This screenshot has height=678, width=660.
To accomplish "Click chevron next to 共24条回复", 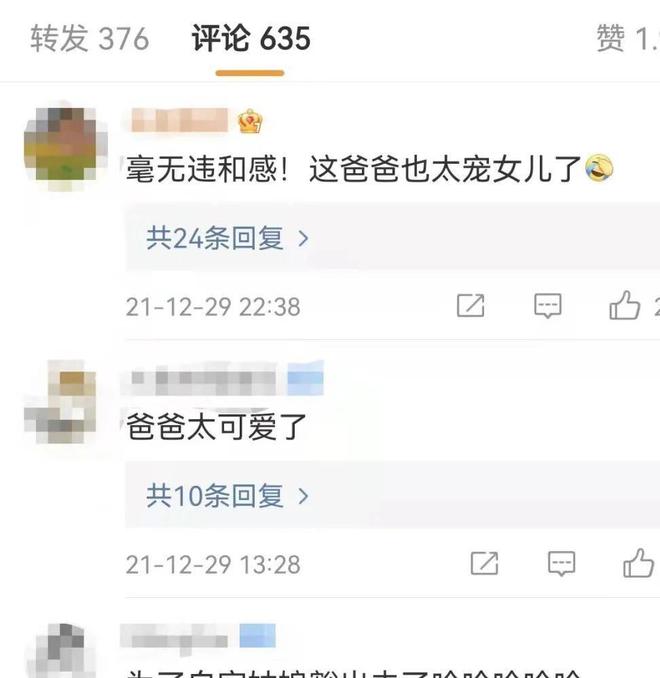I will click(304, 238).
